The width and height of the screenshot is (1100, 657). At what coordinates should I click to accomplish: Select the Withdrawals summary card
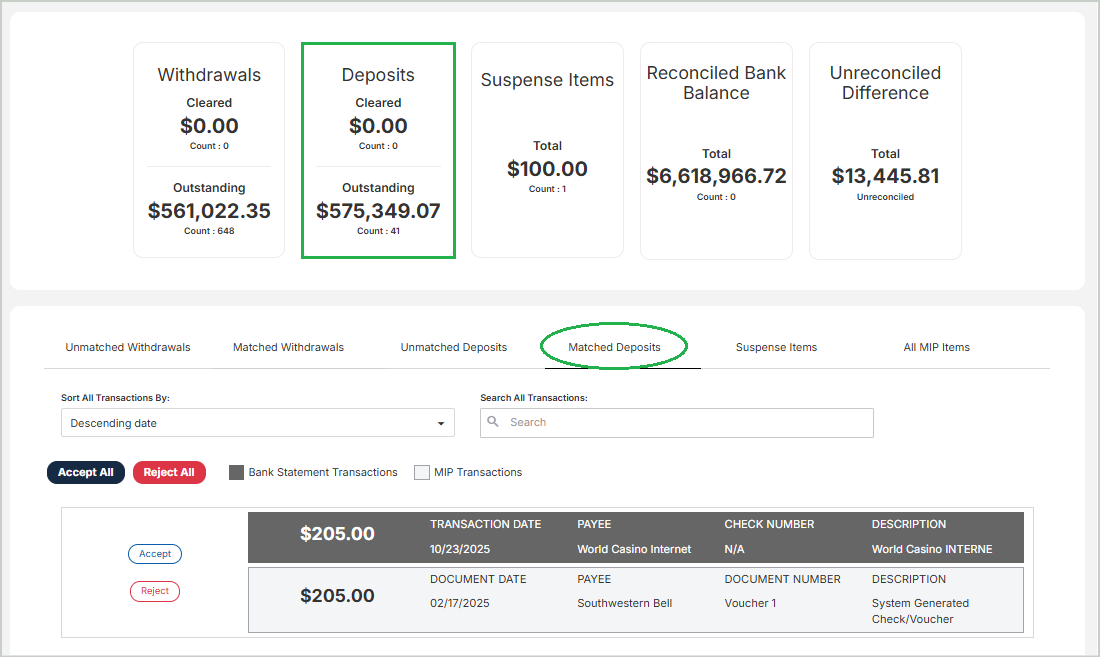209,150
